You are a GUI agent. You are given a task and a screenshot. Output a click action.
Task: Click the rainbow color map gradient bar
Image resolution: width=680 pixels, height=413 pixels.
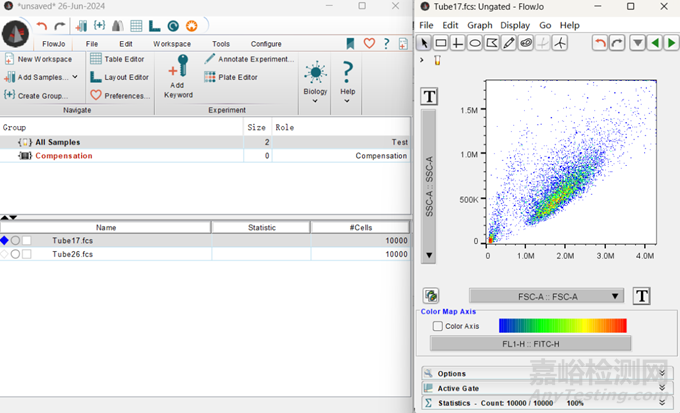coord(562,326)
